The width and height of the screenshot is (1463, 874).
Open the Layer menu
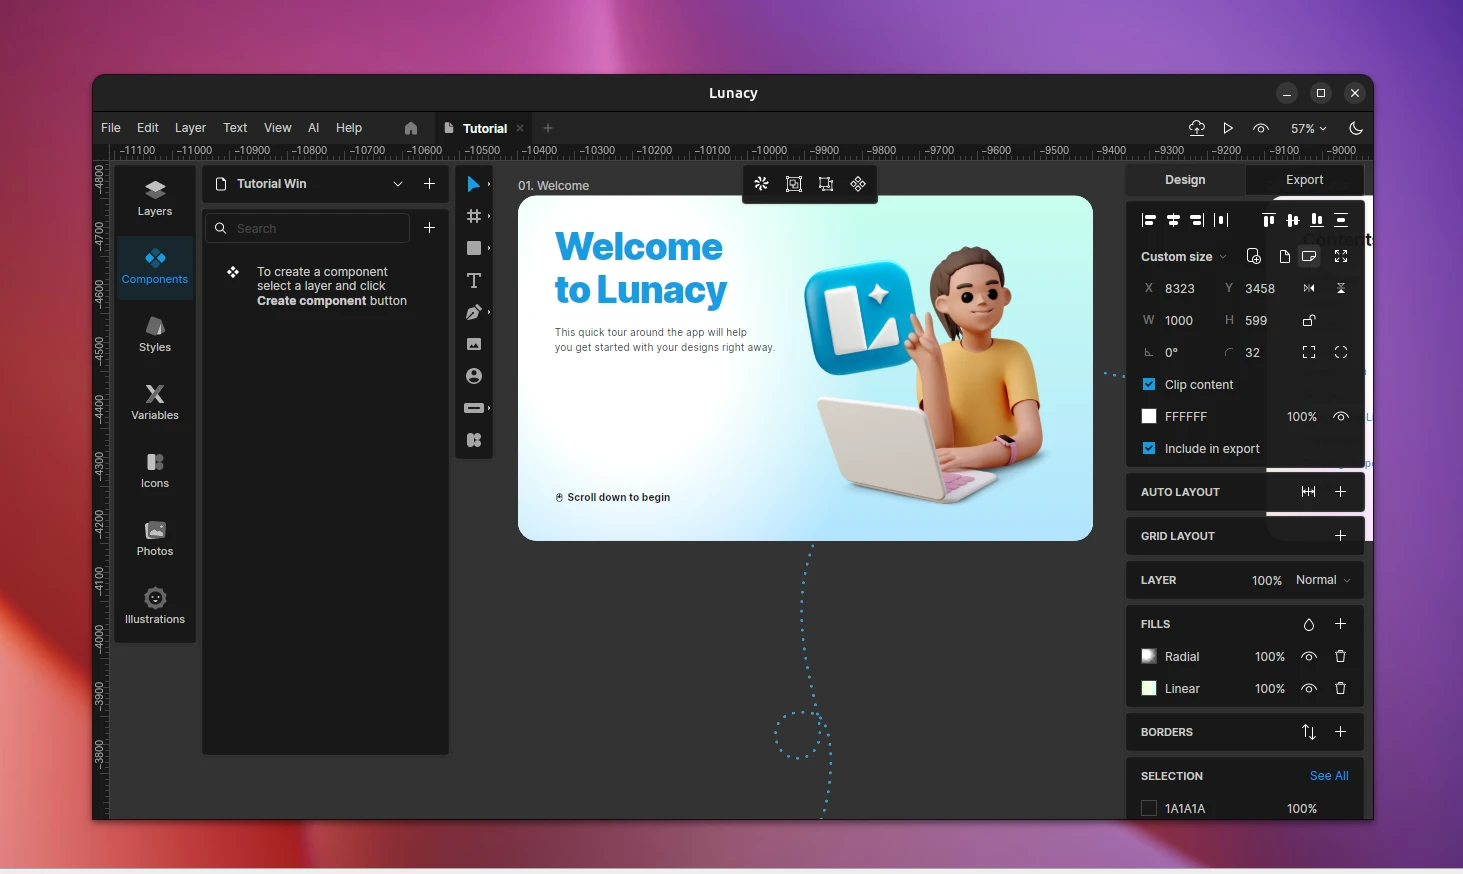[x=190, y=128]
